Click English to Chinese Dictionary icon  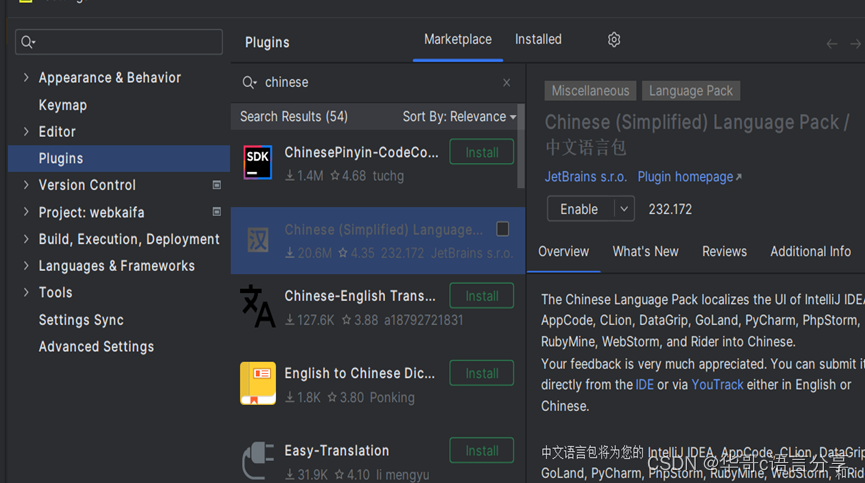click(x=258, y=383)
